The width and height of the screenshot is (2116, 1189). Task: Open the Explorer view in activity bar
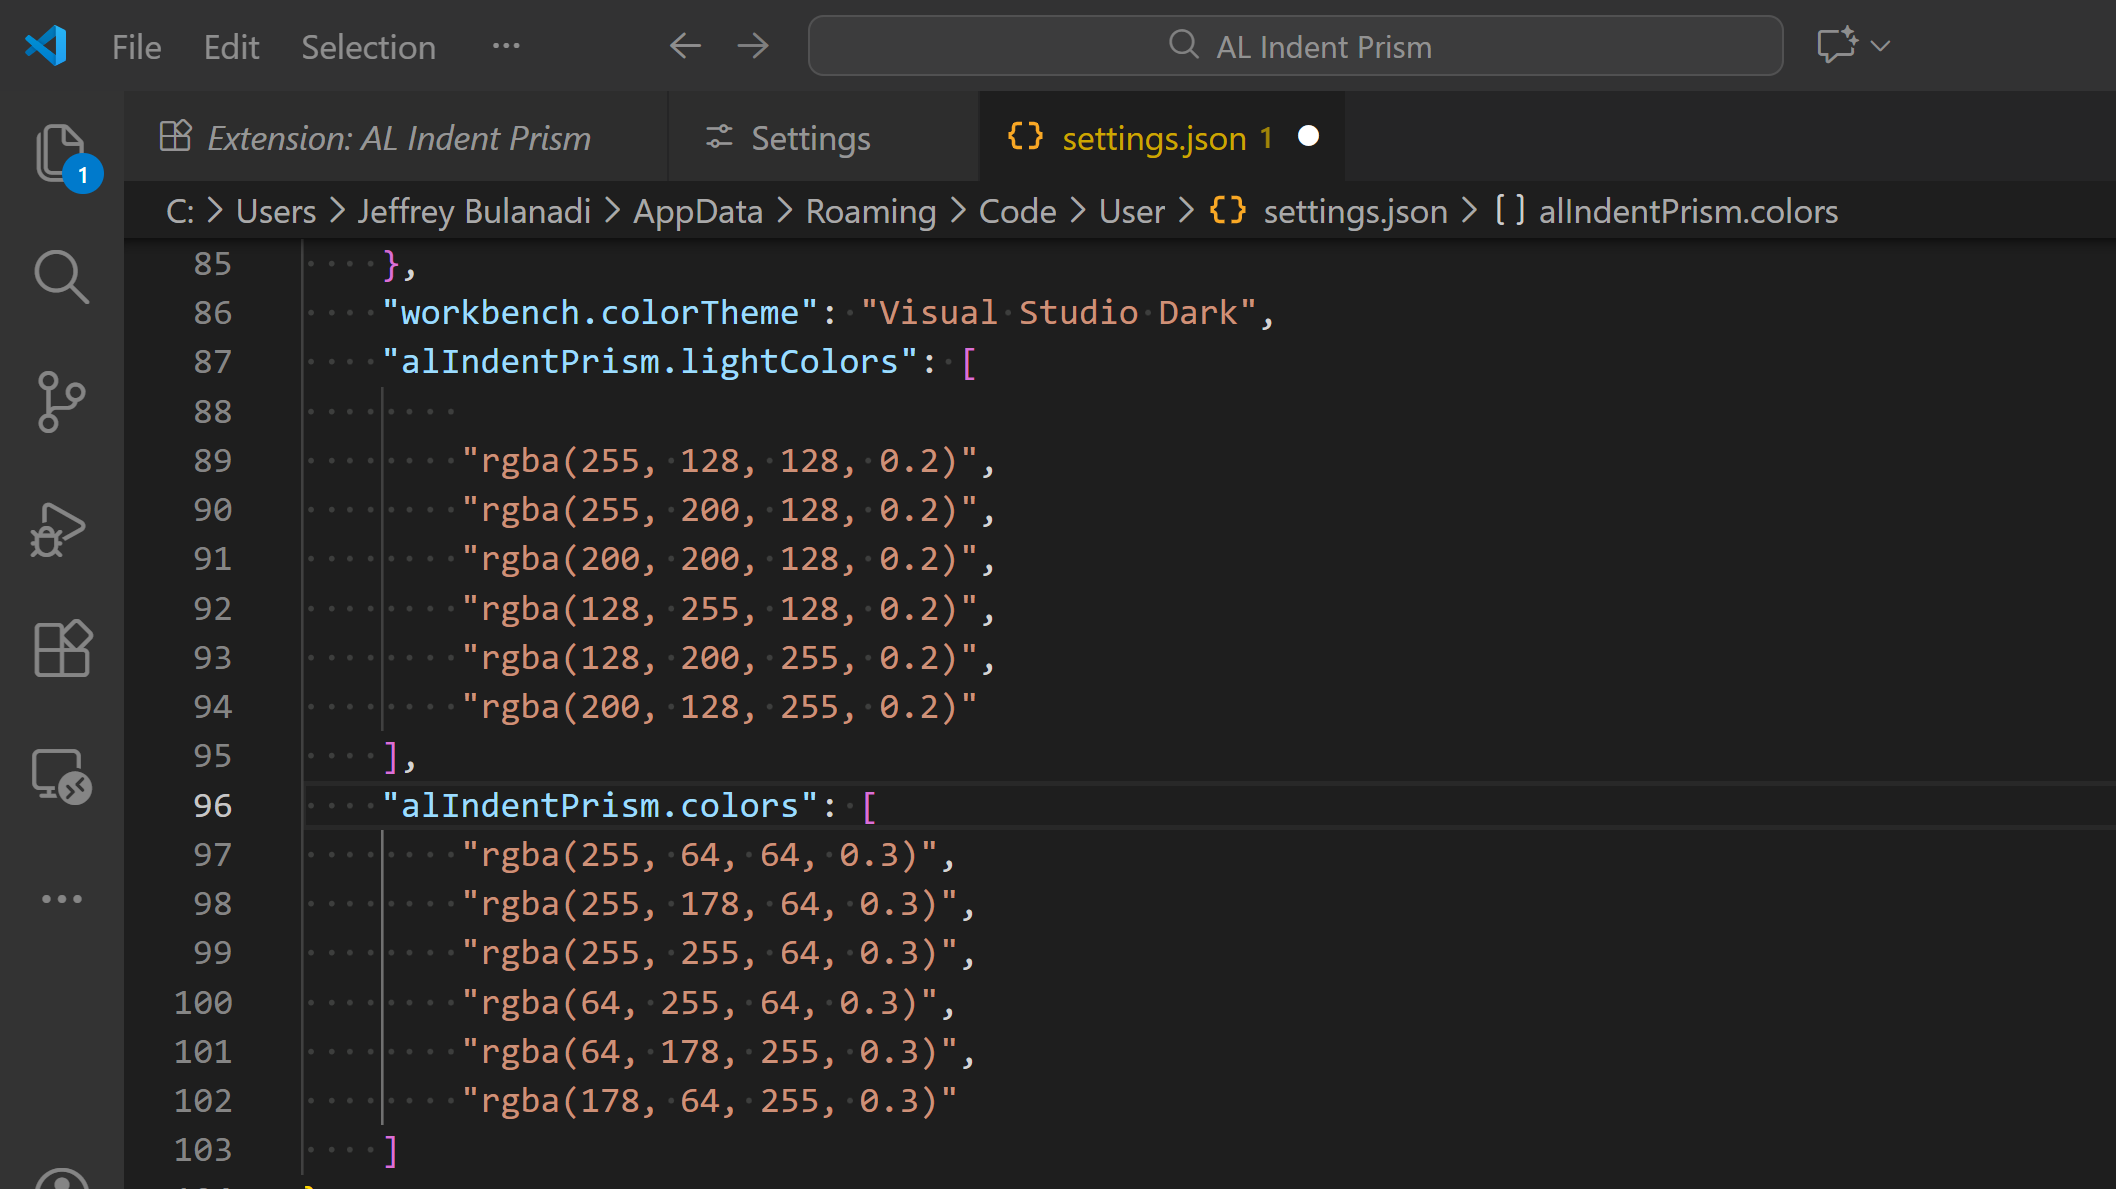click(x=62, y=153)
